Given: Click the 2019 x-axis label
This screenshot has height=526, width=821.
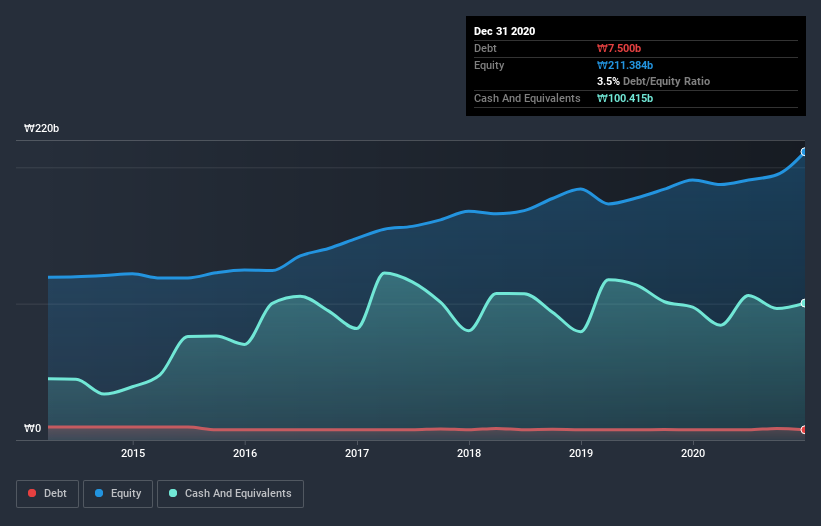Looking at the screenshot, I should (x=581, y=453).
